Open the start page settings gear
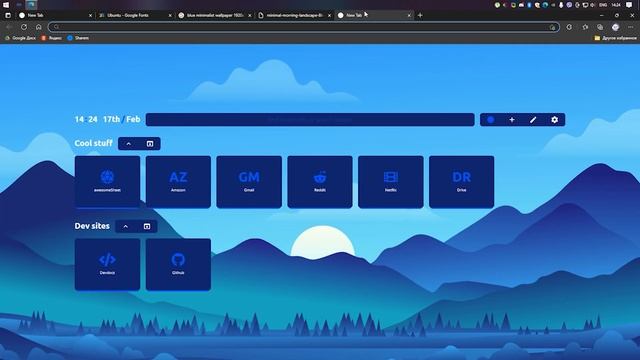The image size is (640, 360). (554, 120)
